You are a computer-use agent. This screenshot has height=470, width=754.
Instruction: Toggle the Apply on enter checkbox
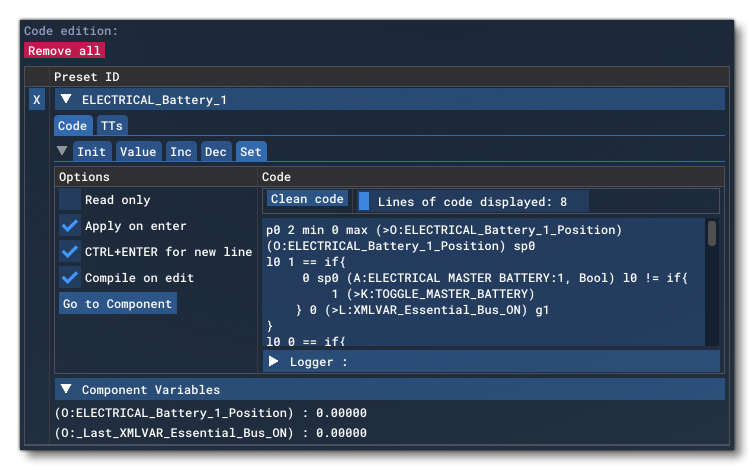click(x=70, y=226)
